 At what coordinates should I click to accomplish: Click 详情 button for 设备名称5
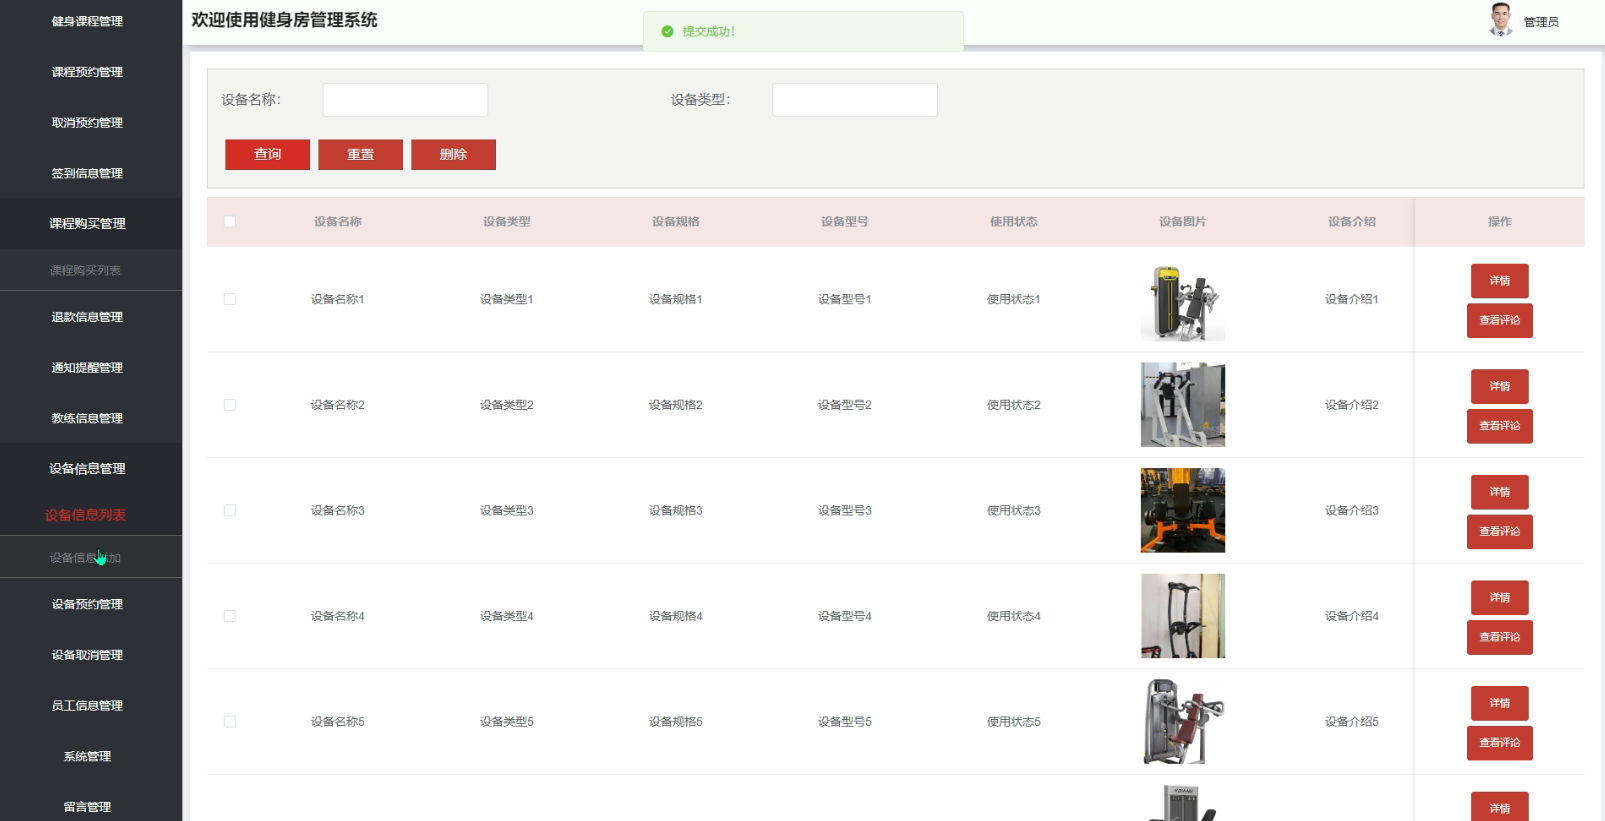(1499, 703)
